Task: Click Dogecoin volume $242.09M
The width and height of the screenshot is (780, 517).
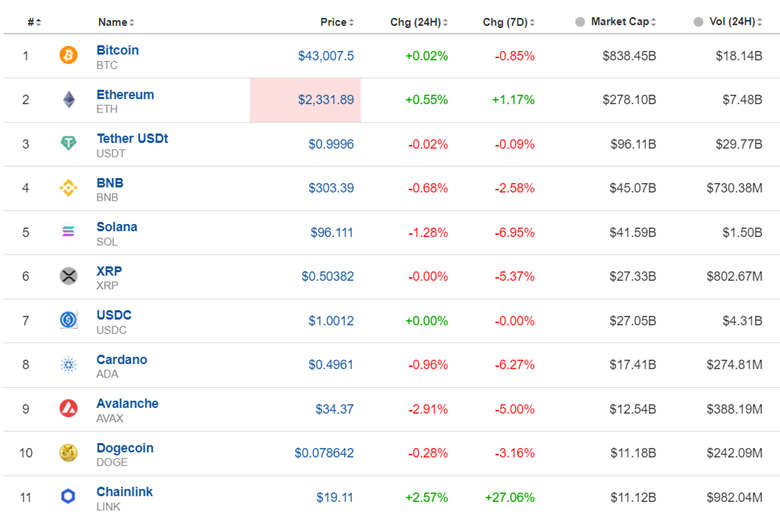Action: click(734, 453)
